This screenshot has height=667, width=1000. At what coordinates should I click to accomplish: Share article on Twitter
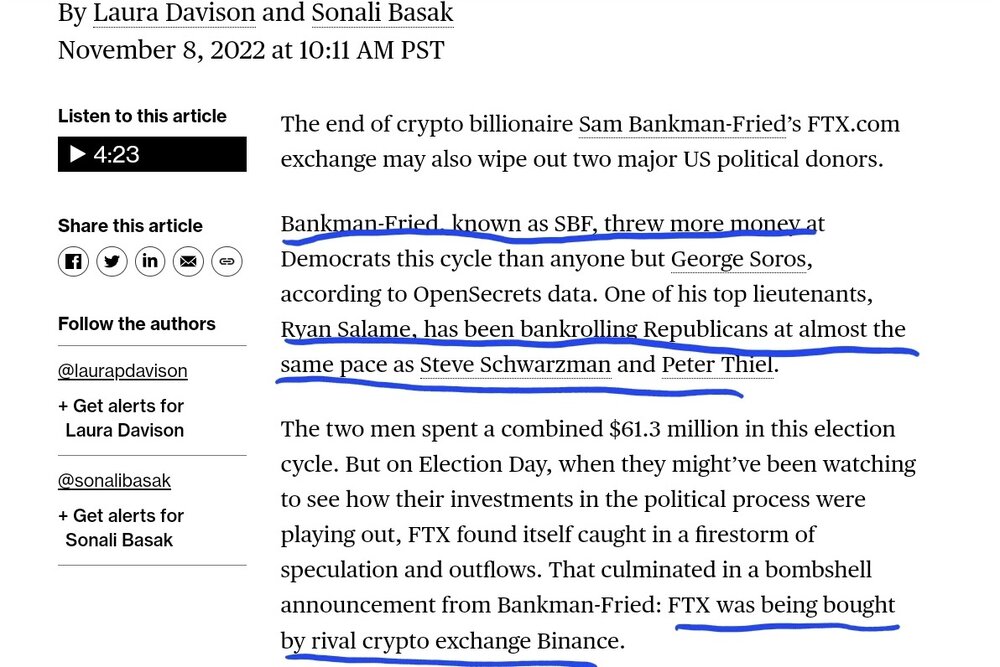[112, 262]
